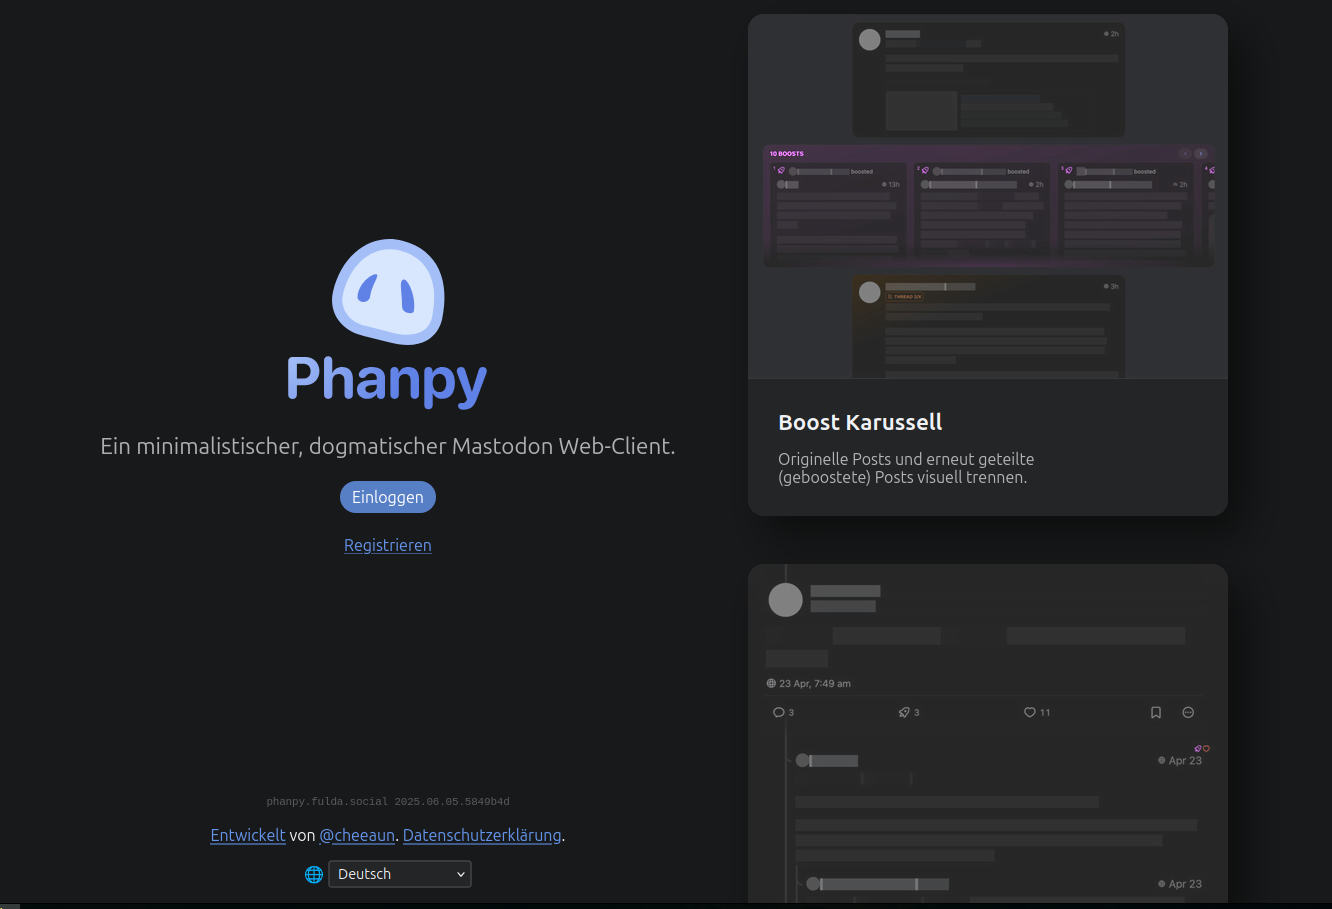The width and height of the screenshot is (1332, 909).
Task: Click the tagline 'Ein minimalistischer, dogmatischer Mastodon Web-Client.'
Action: pyautogui.click(x=388, y=446)
